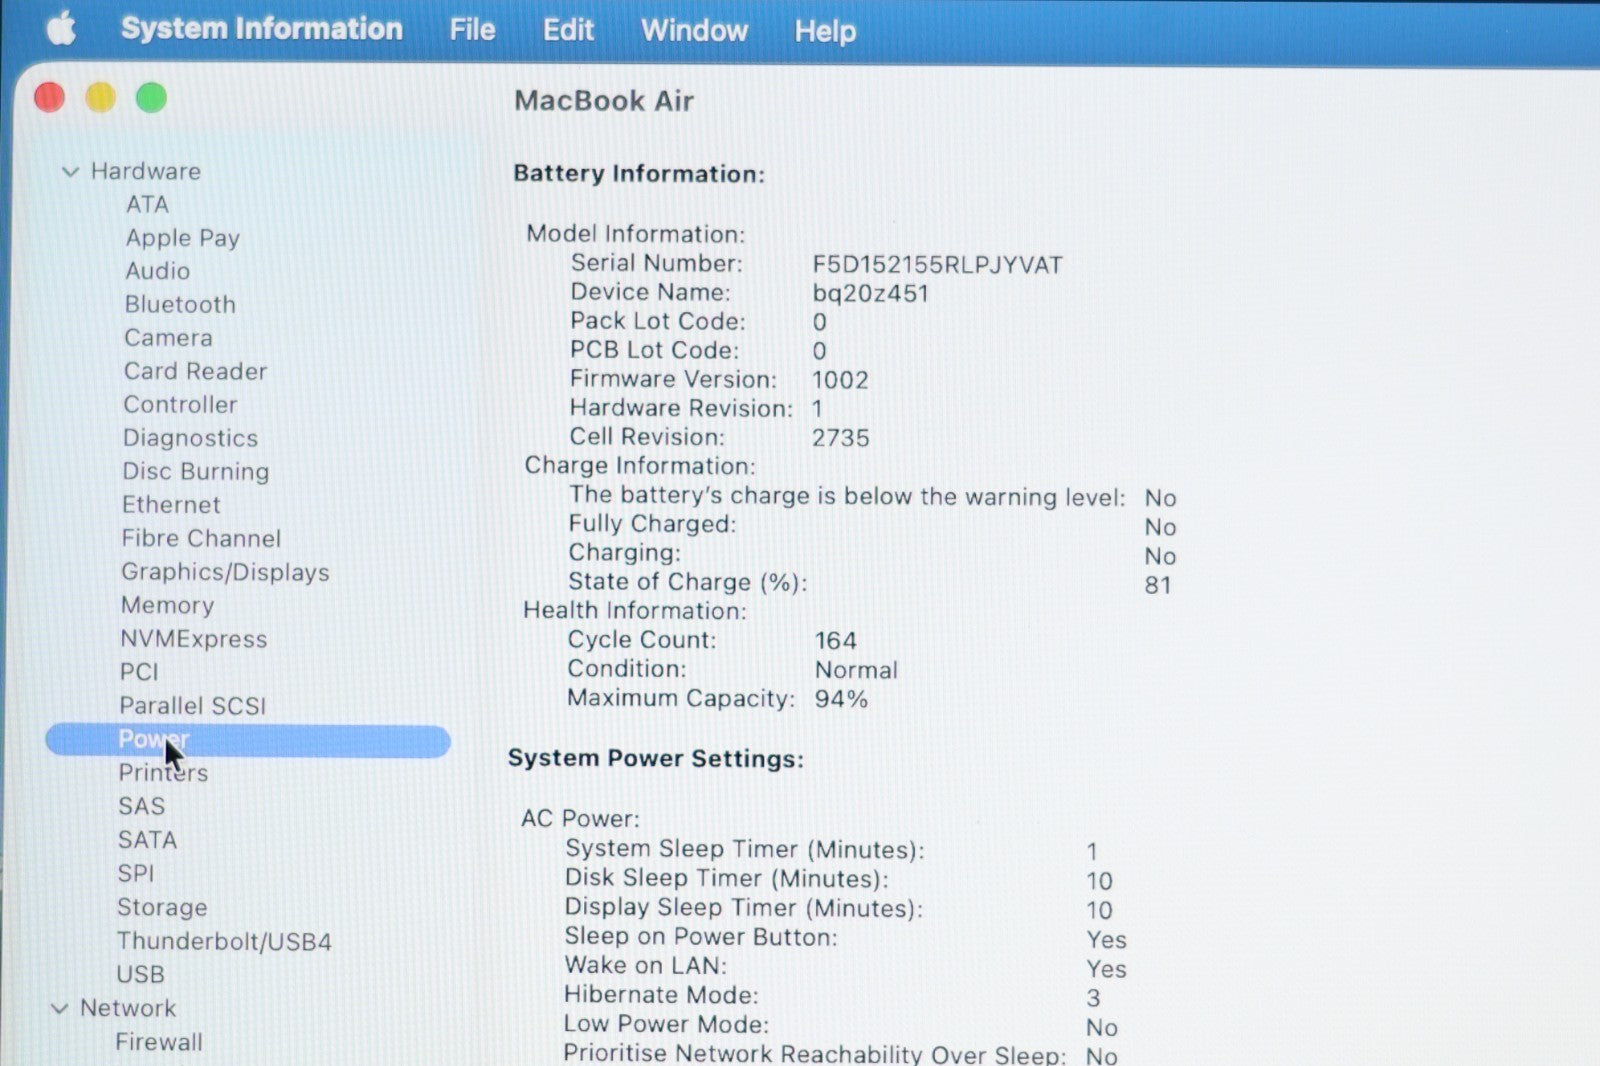Select Thunderbolt/USB4 in the sidebar
This screenshot has height=1066, width=1600.
click(x=224, y=941)
